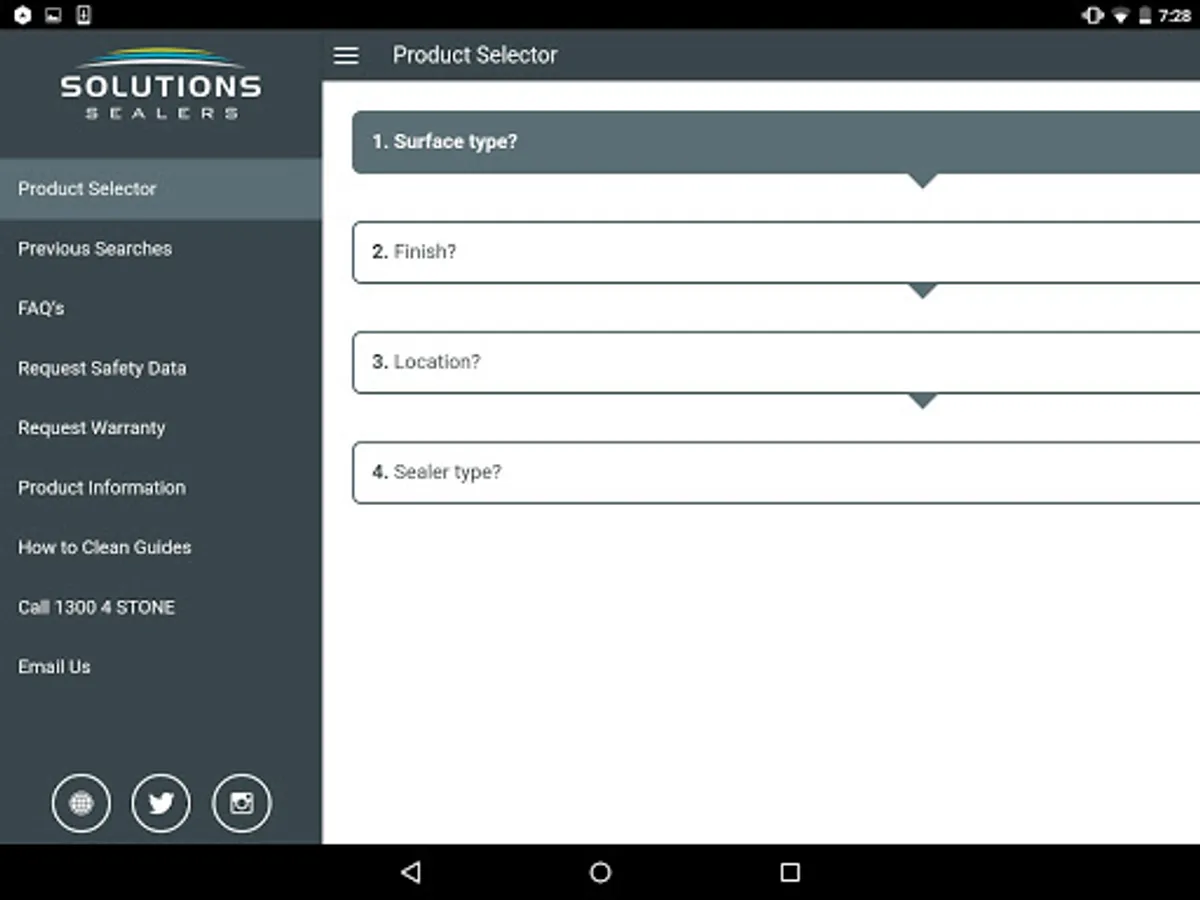
Task: Open Previous Searches menu item
Action: 161,249
